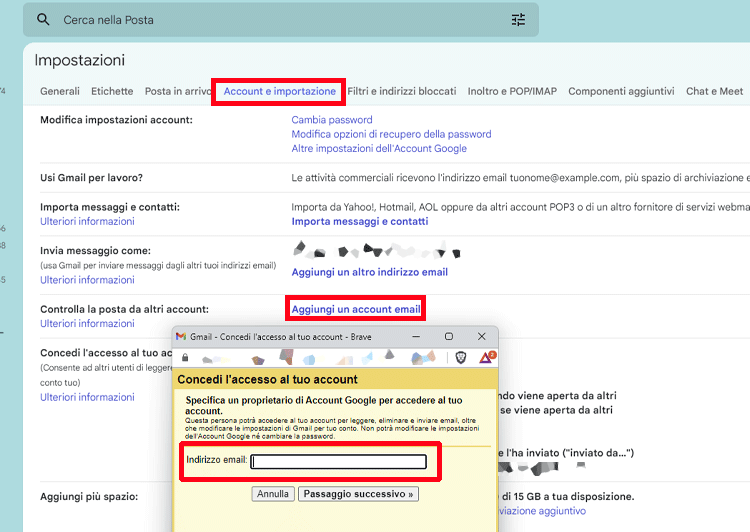Image resolution: width=750 pixels, height=532 pixels.
Task: Click Usi Gmail per lavoro? label
Action: click(91, 177)
